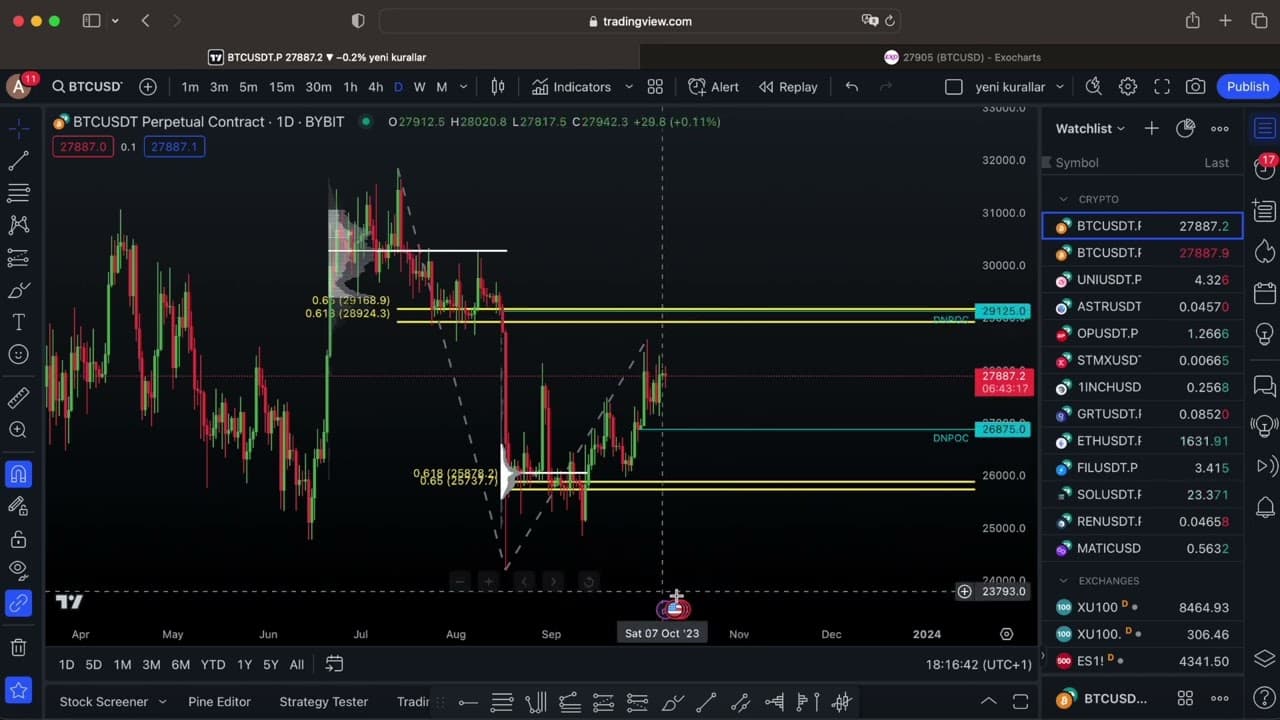This screenshot has height=720, width=1280.
Task: Open the watchlist advanced view pie icon
Action: [1186, 128]
